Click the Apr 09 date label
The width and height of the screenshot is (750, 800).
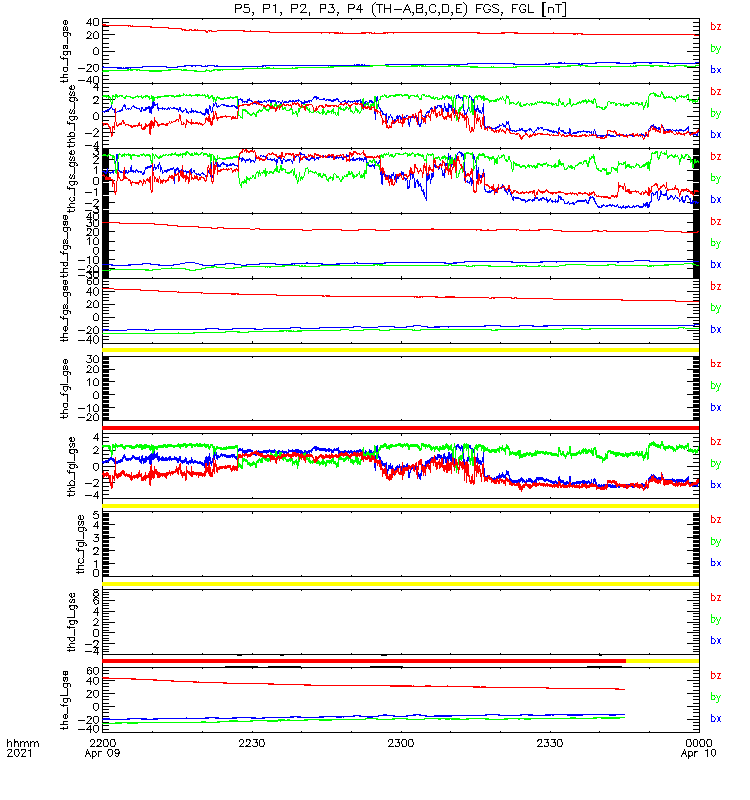[x=103, y=754]
